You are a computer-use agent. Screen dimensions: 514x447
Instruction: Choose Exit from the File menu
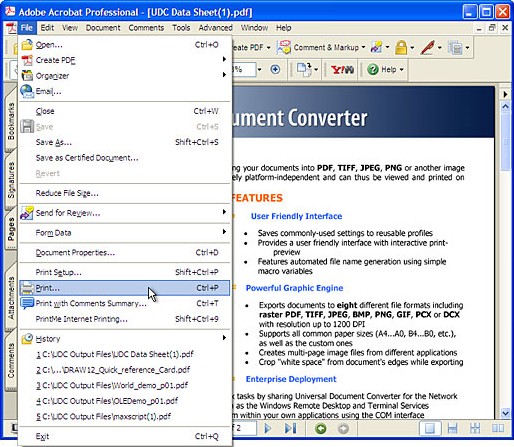point(124,436)
